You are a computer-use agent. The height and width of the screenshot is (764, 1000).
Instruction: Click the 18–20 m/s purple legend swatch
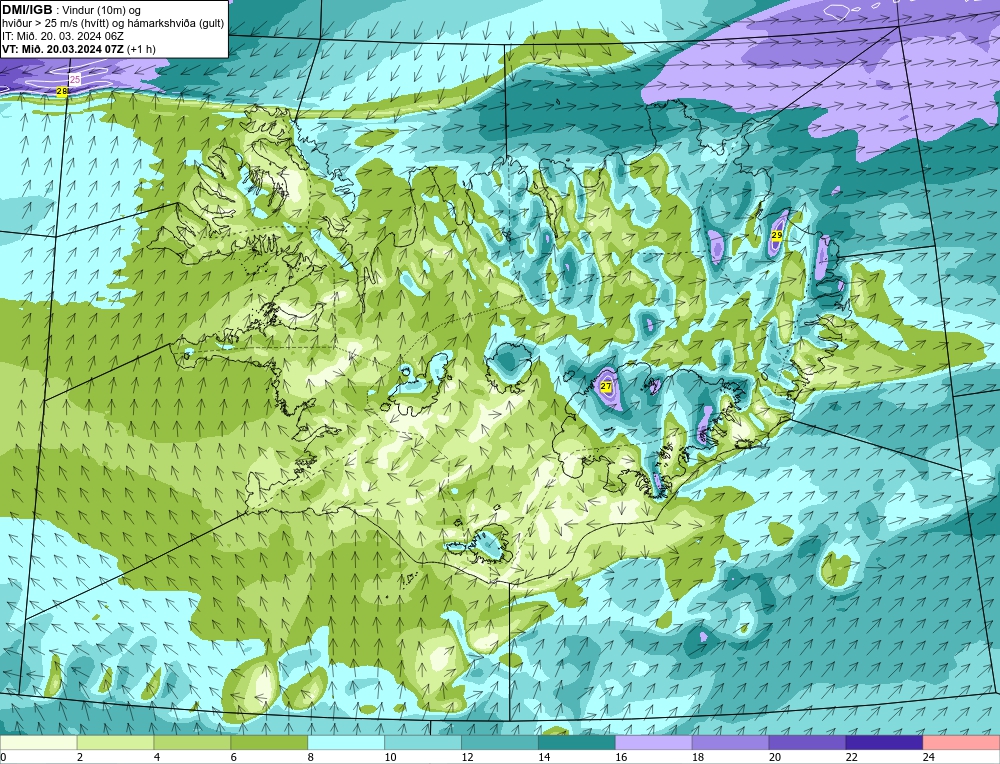click(x=730, y=743)
